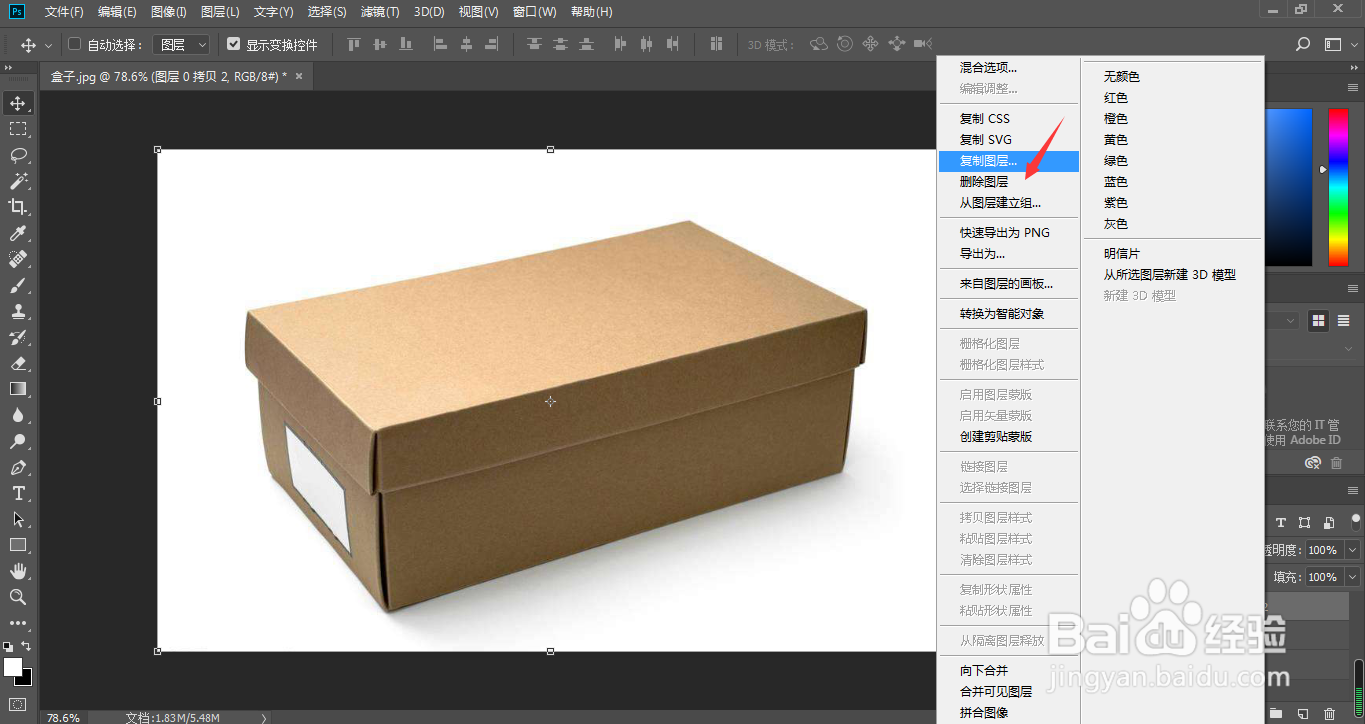Toggle the Rectangular Marquee tool
This screenshot has width=1365, height=724.
[18, 128]
